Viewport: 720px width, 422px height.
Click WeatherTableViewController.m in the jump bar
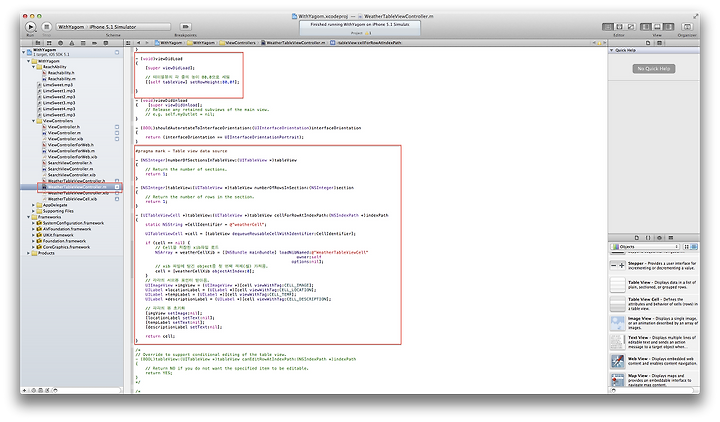point(293,43)
